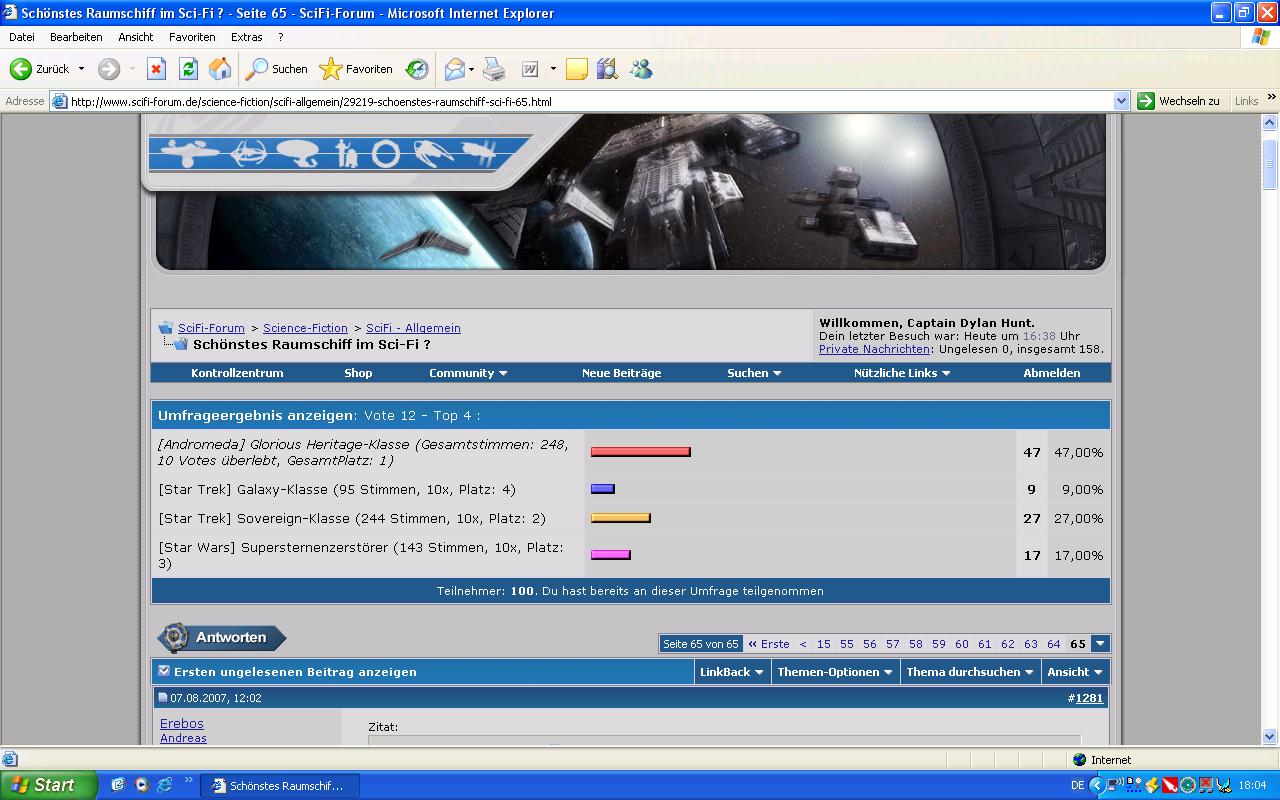This screenshot has width=1280, height=800.
Task: Expand the Nützliche Links dropdown
Action: click(x=902, y=373)
